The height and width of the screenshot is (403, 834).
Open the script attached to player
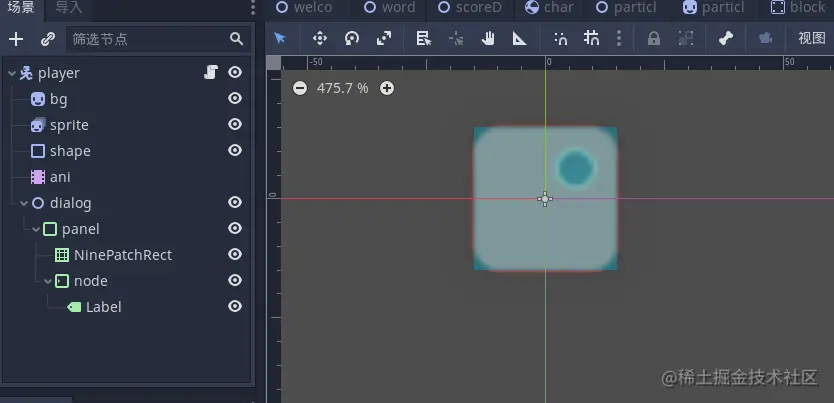tap(211, 72)
